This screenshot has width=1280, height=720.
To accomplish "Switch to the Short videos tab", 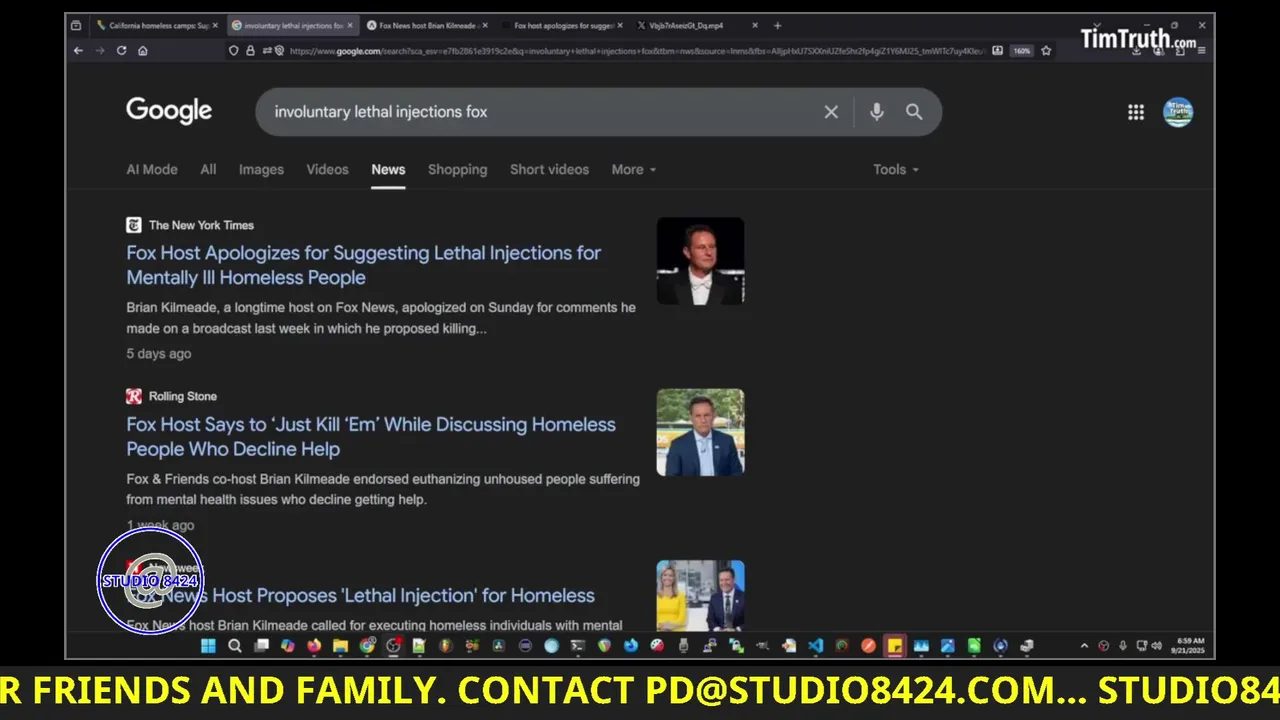I will coord(549,170).
